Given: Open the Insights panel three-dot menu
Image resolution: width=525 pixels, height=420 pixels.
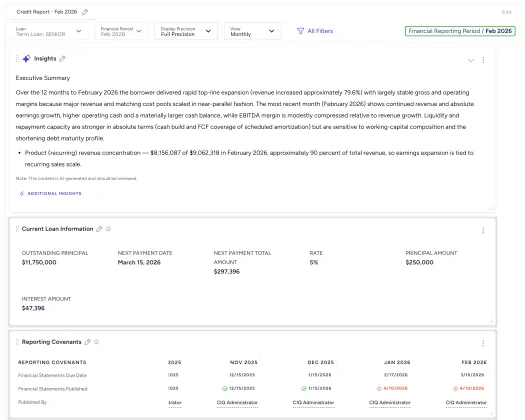Looking at the screenshot, I should 483,60.
